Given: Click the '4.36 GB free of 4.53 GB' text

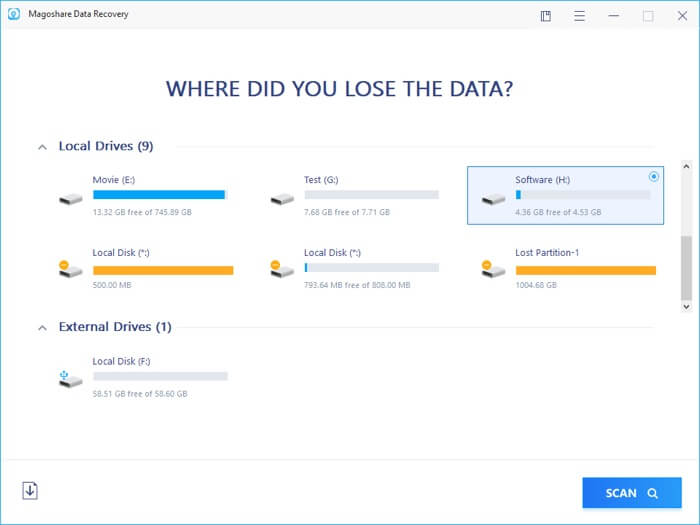Looking at the screenshot, I should click(x=558, y=212).
